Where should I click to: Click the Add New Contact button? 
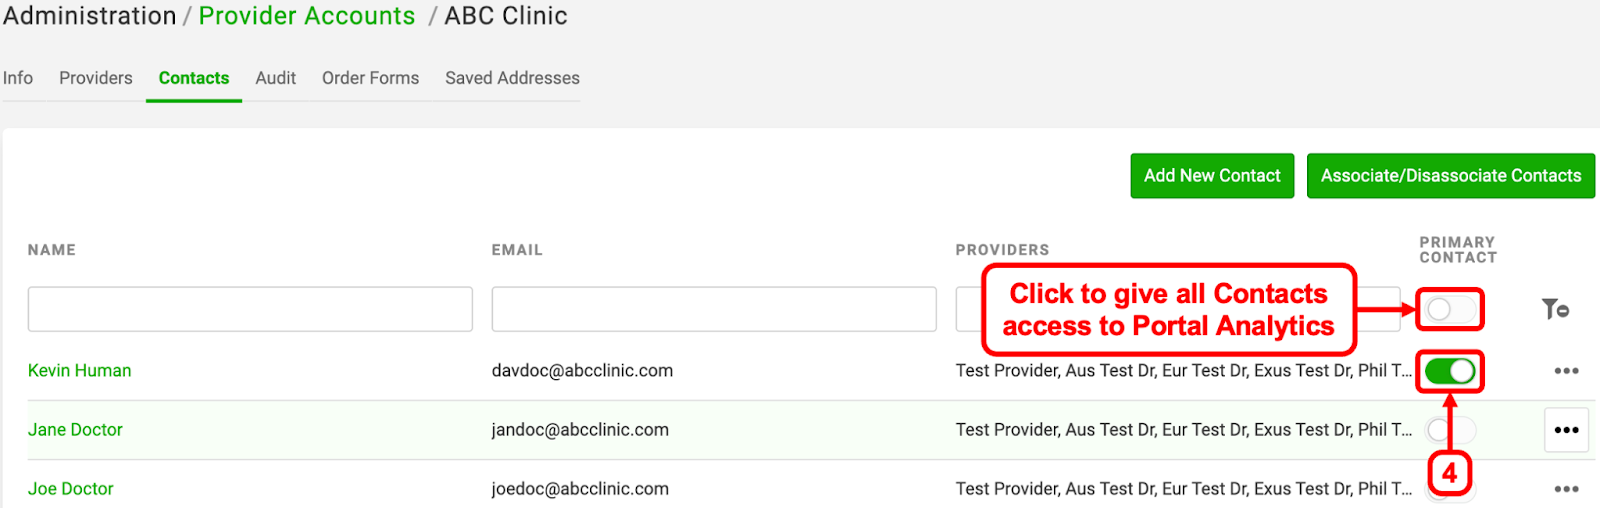tap(1212, 176)
